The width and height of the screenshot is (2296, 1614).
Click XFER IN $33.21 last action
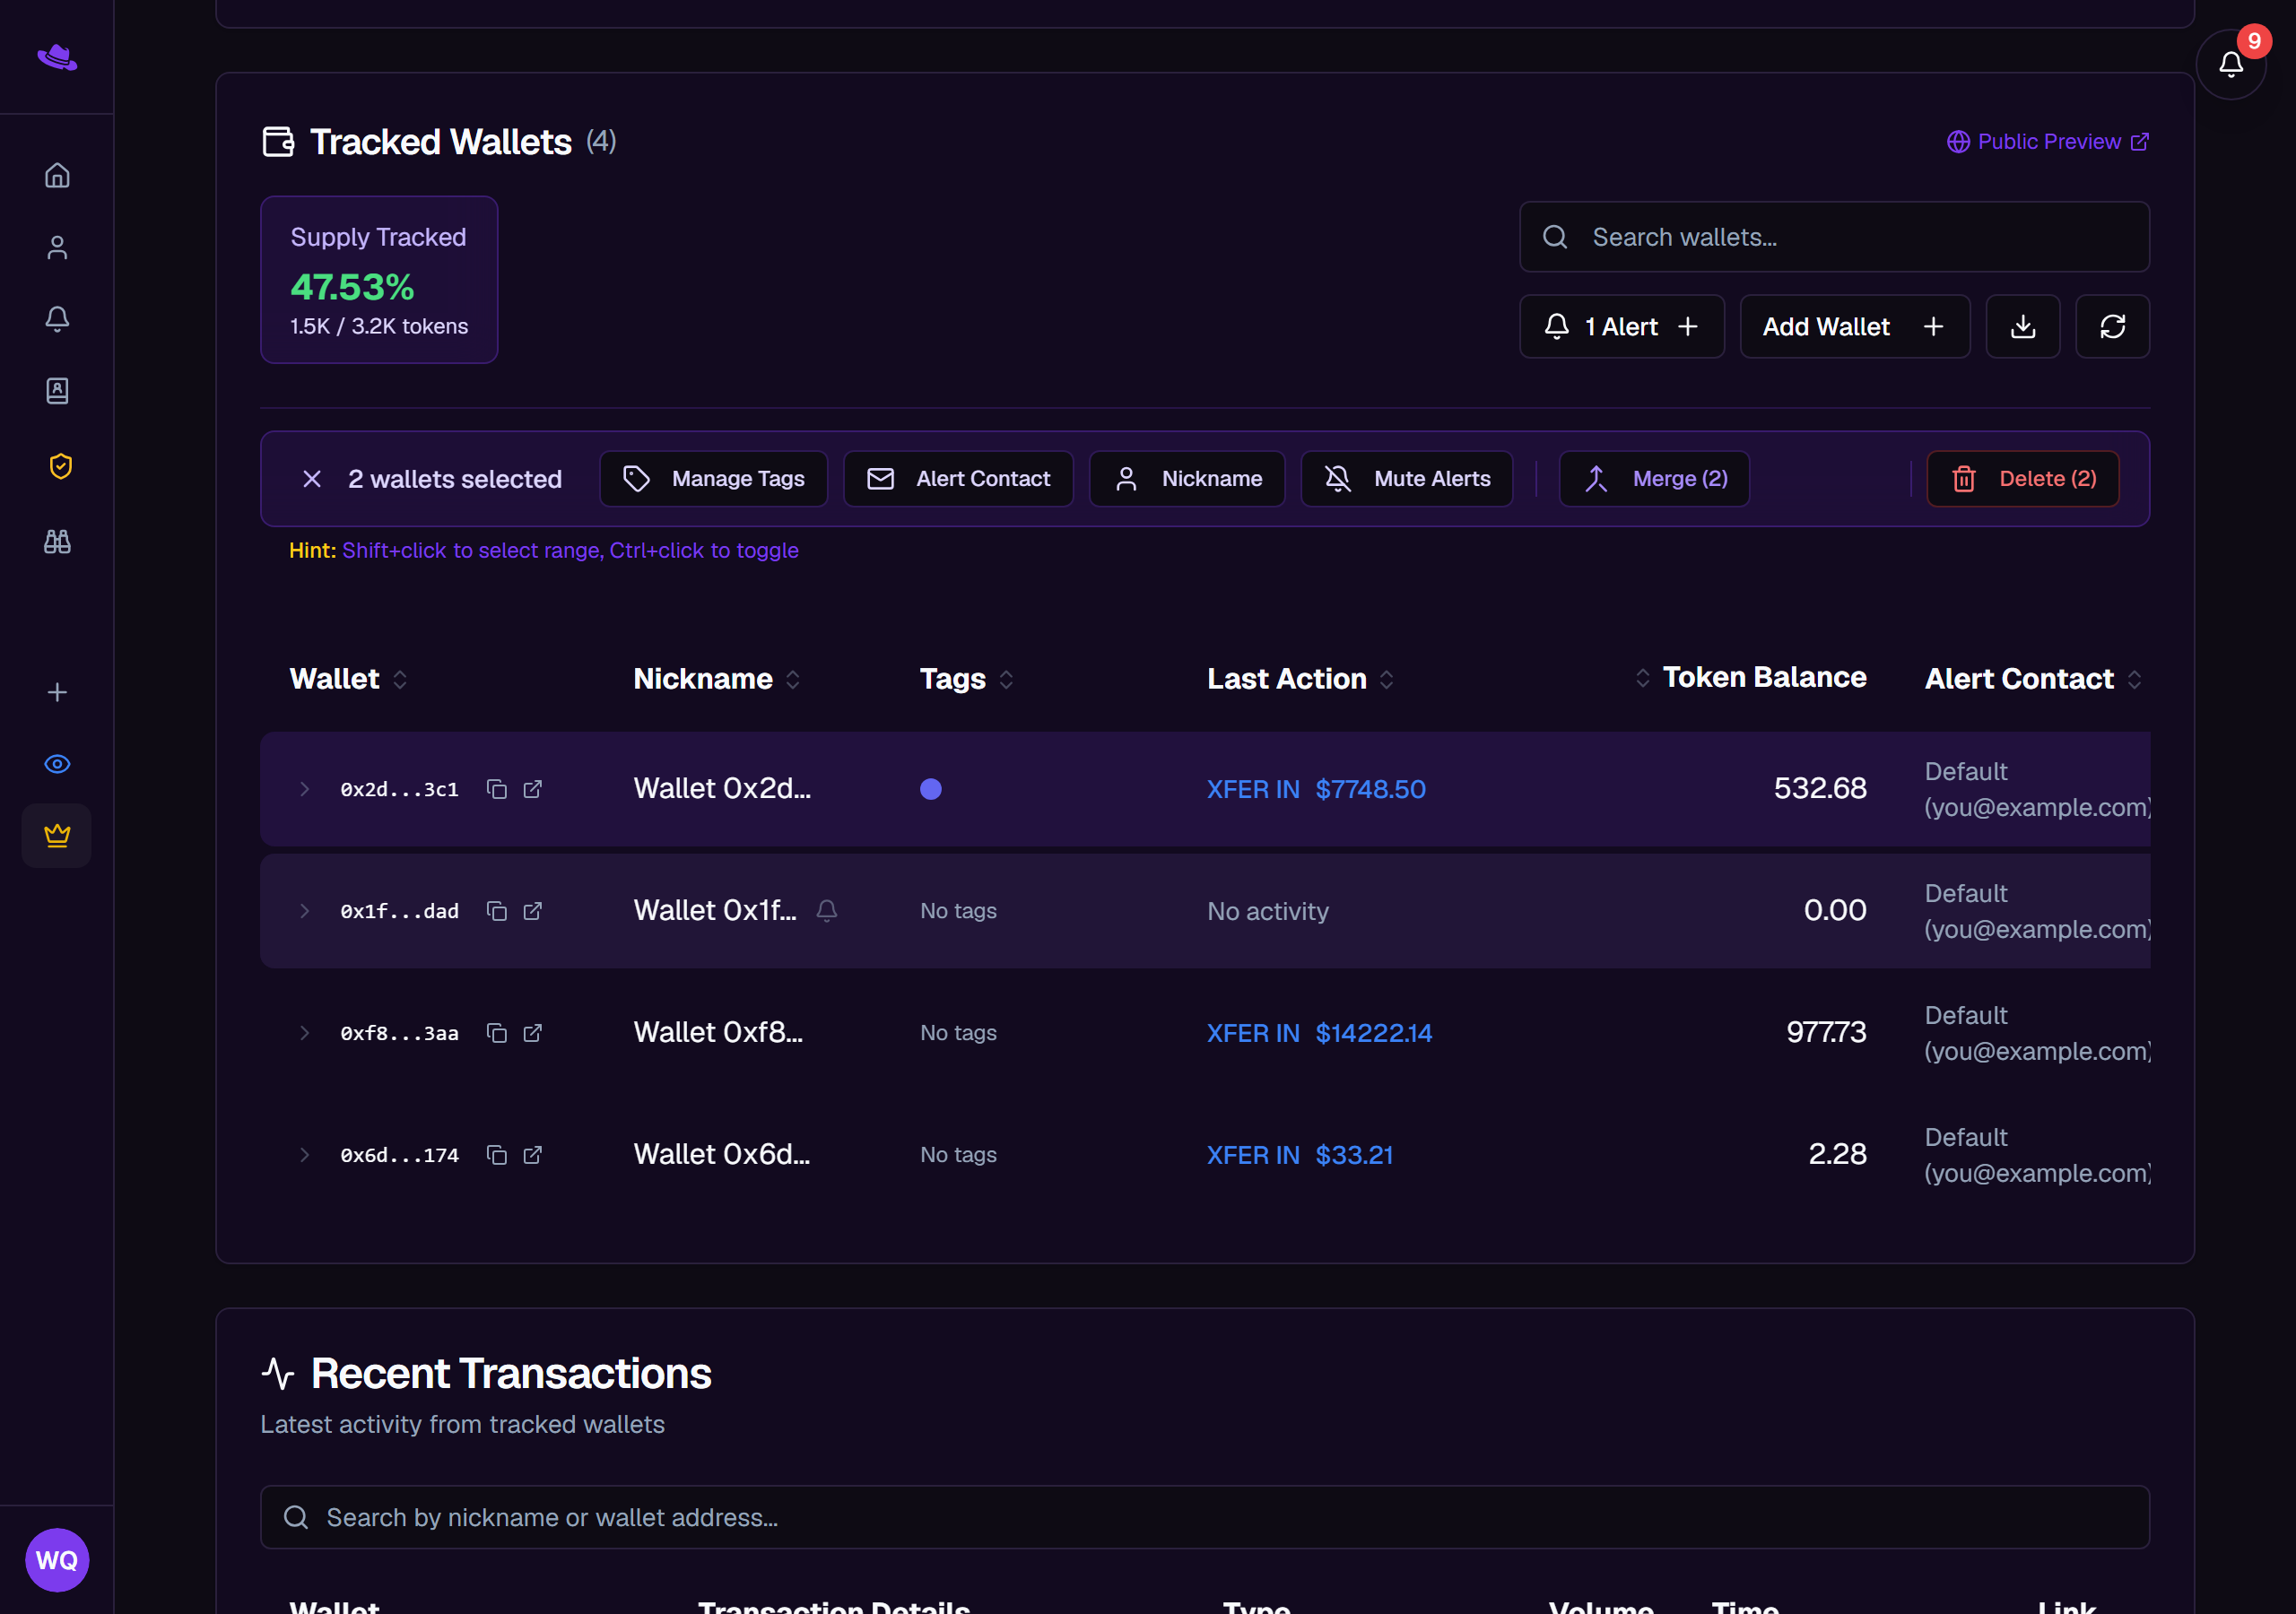[x=1300, y=1155]
